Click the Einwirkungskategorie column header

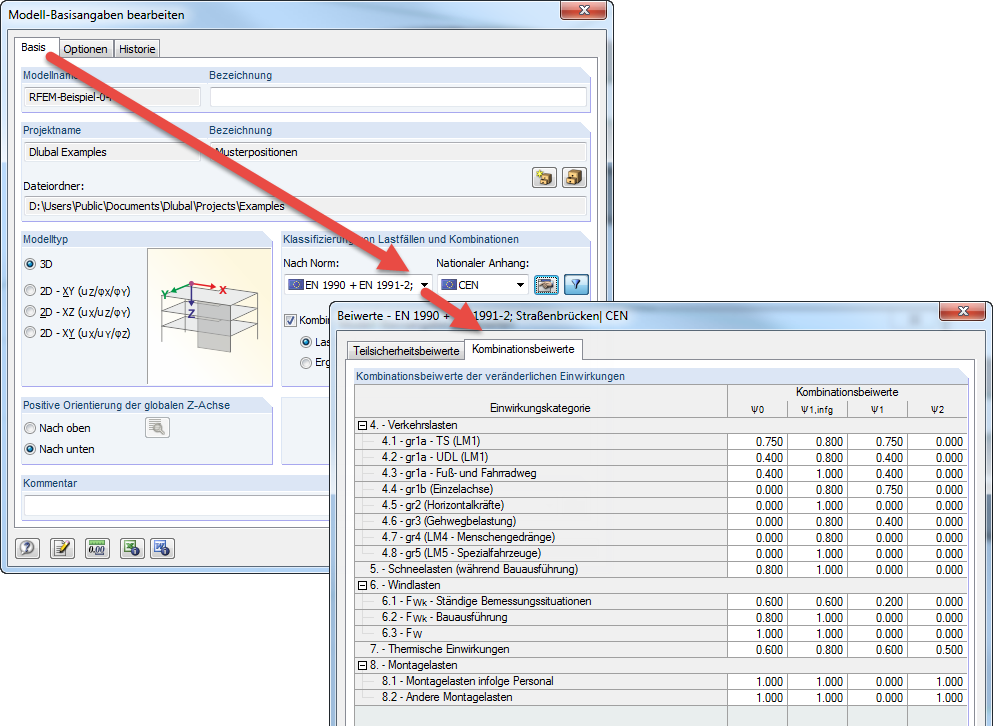pyautogui.click(x=541, y=401)
